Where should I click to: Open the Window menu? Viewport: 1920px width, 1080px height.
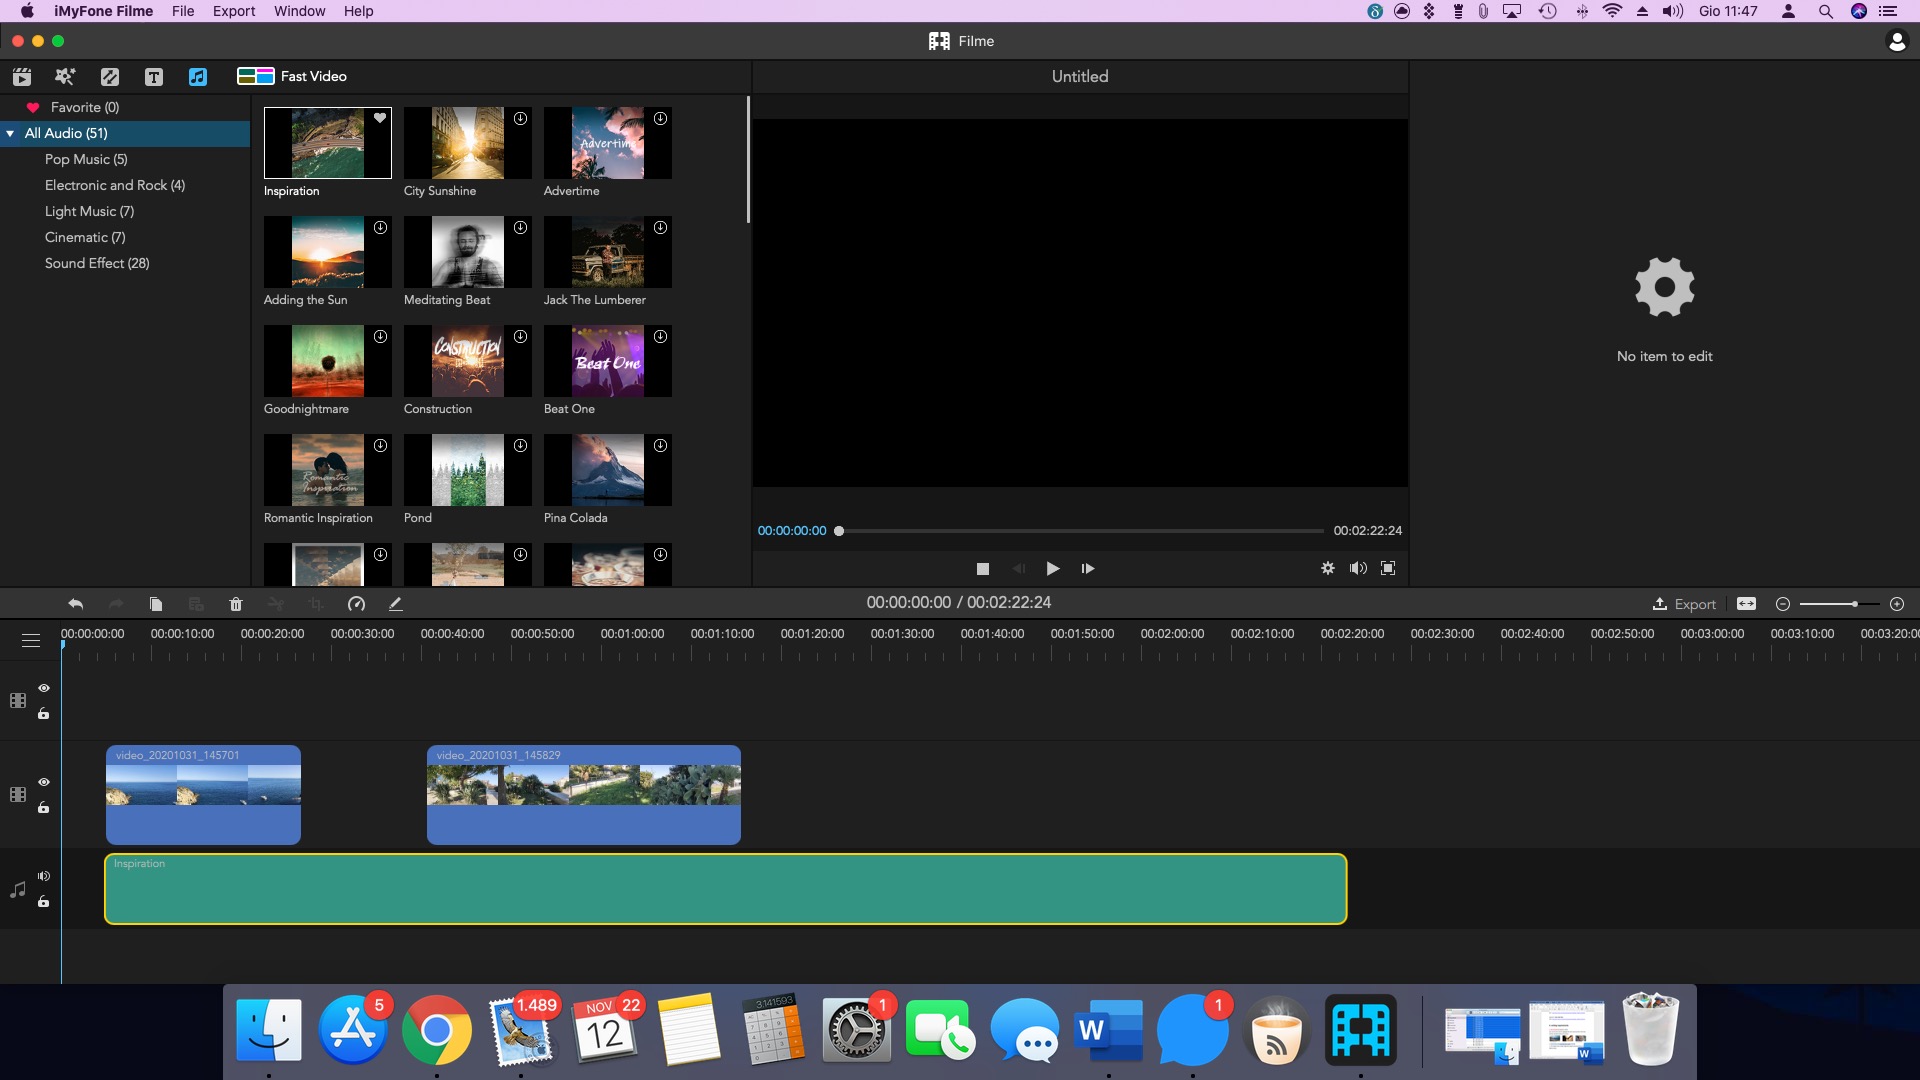(298, 11)
